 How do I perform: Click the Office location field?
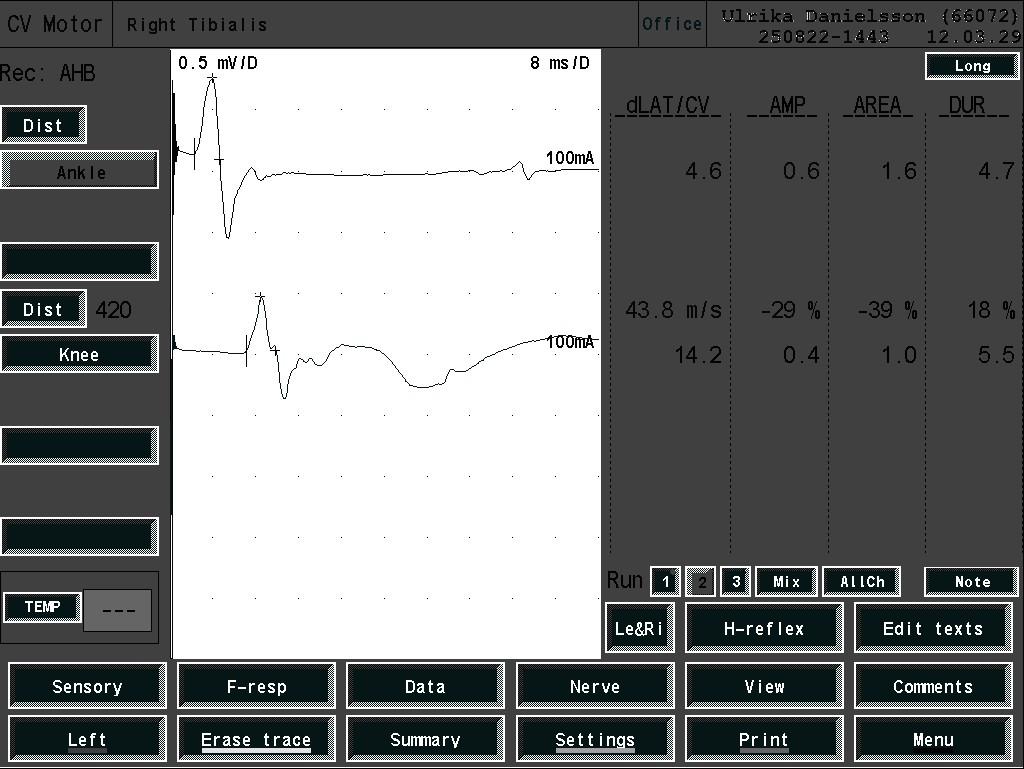point(672,24)
